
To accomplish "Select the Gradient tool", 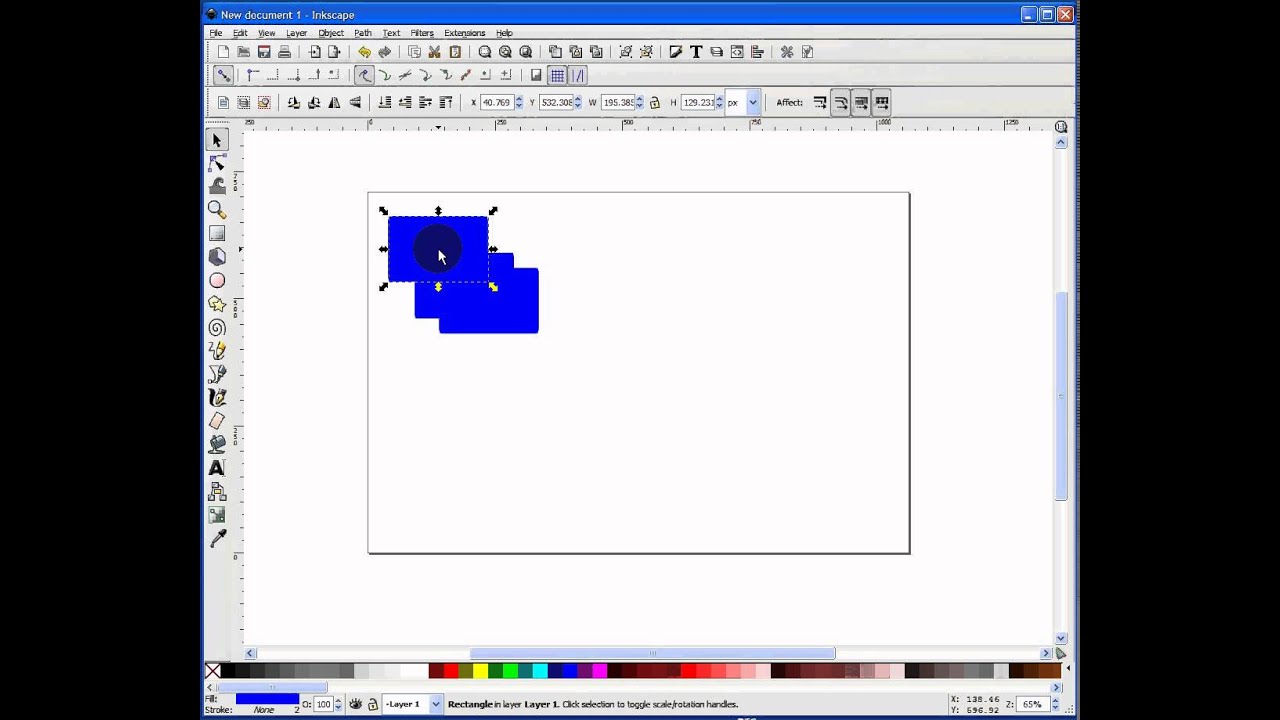I will tap(217, 515).
